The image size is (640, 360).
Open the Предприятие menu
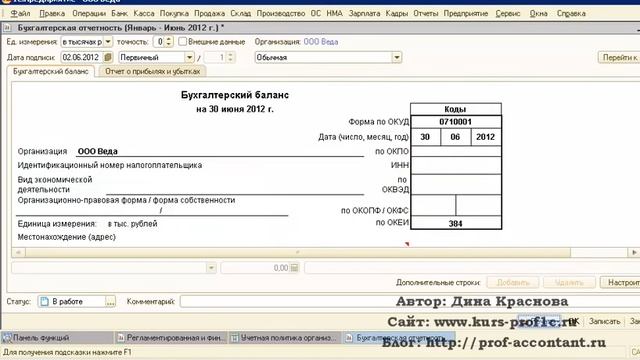[x=466, y=13]
